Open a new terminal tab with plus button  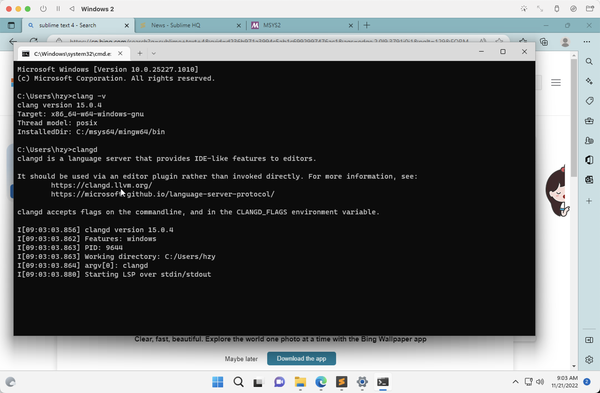[140, 54]
